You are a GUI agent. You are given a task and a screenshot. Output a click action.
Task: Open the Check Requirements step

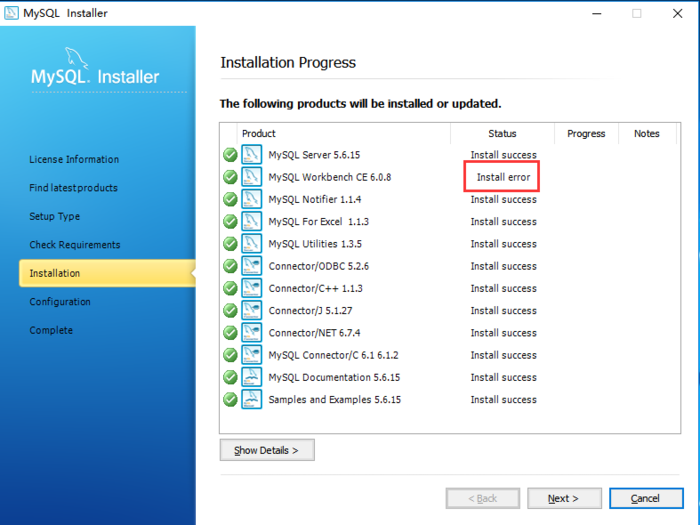click(x=75, y=245)
